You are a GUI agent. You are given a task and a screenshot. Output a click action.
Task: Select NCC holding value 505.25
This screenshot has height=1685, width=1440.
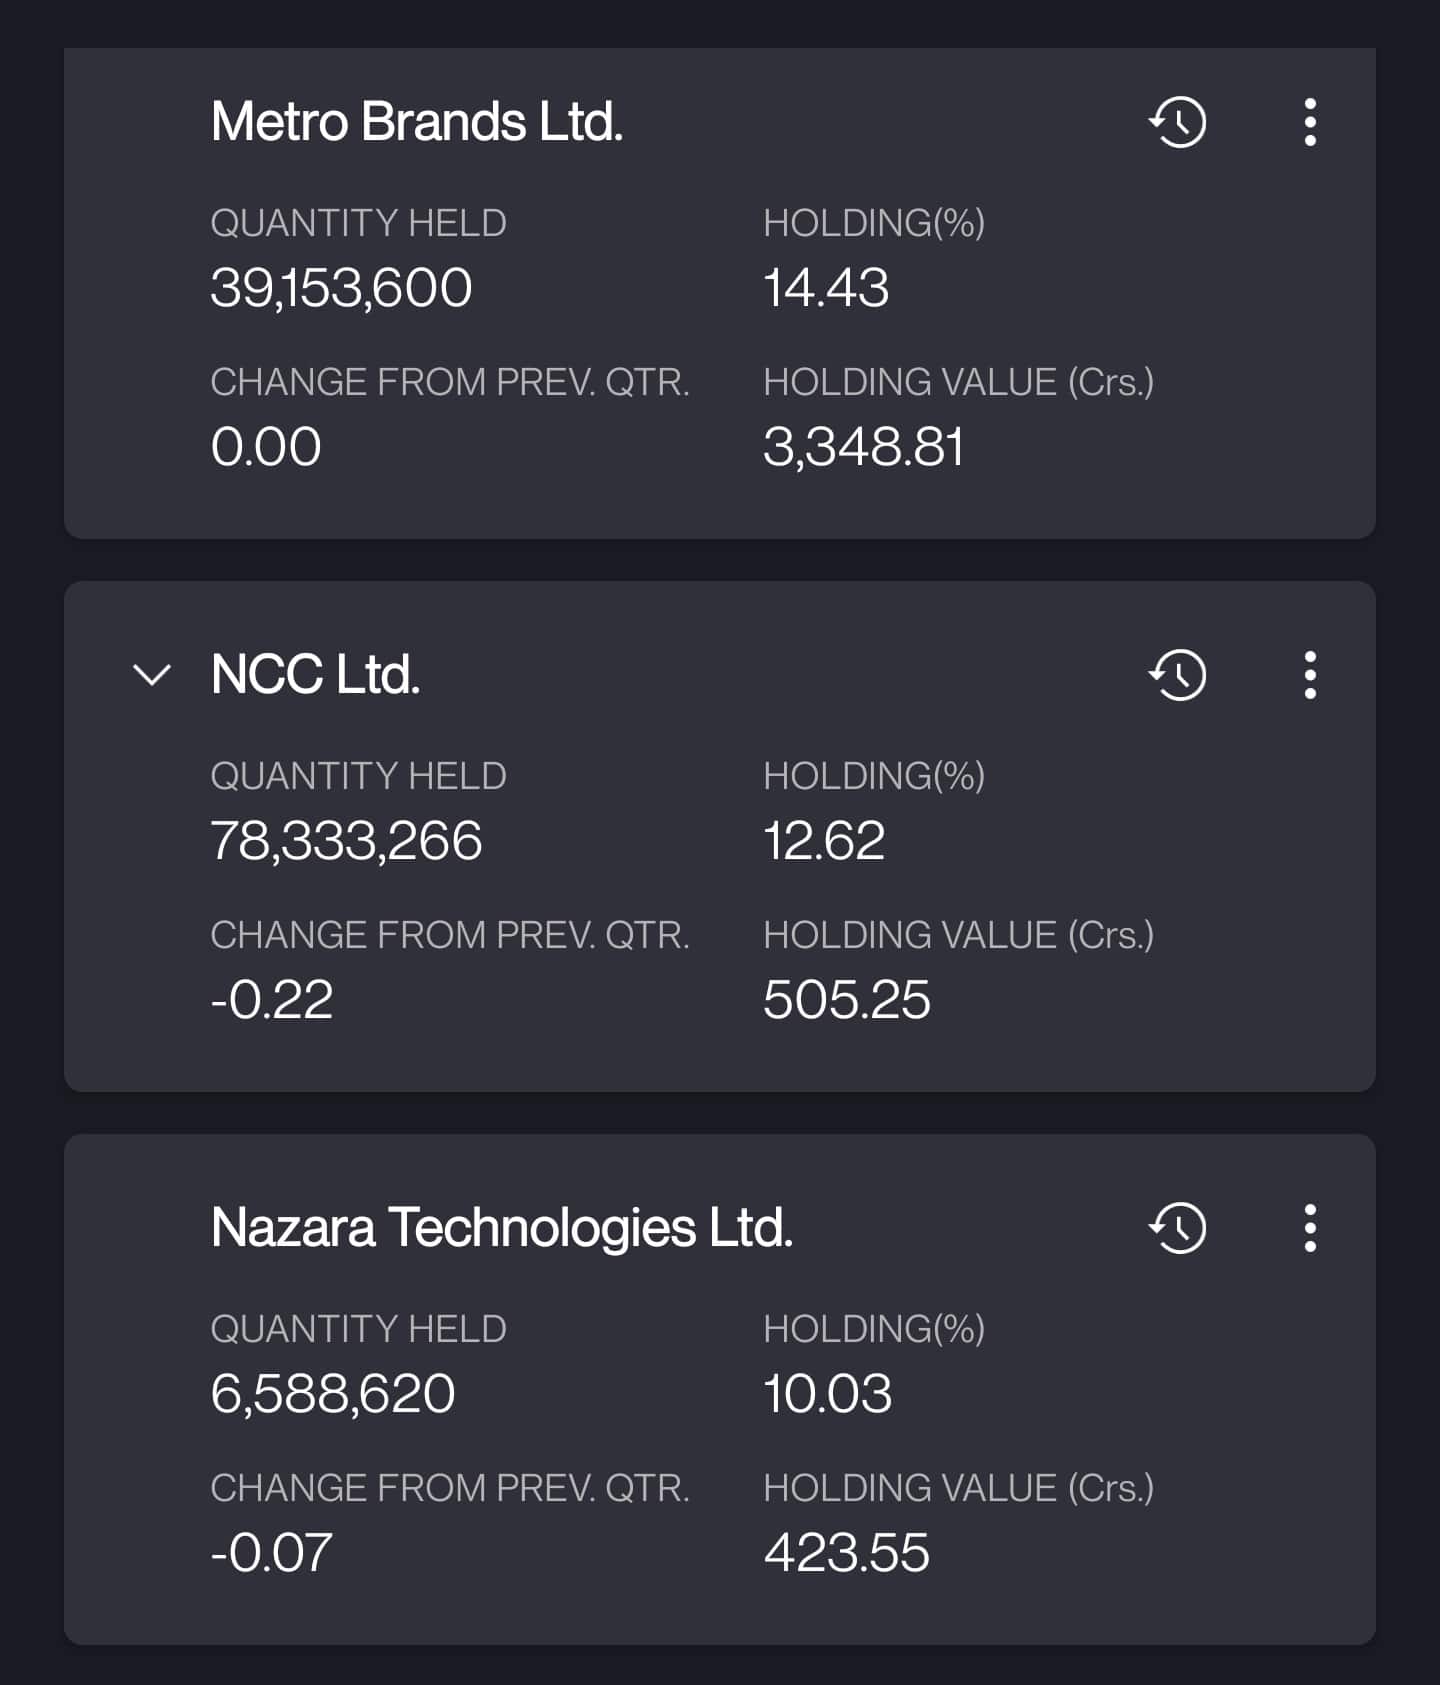[x=846, y=1000]
